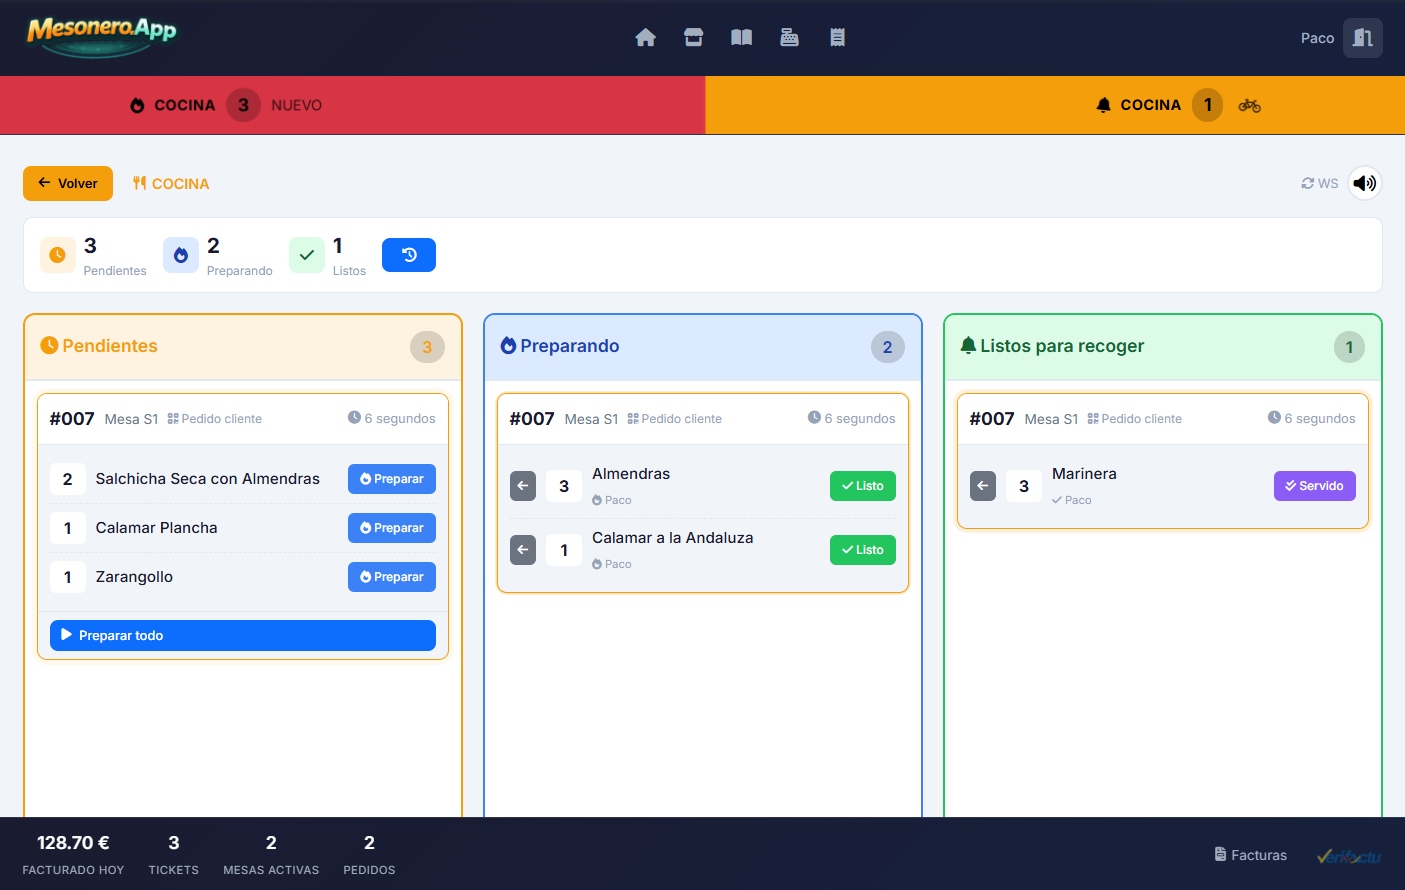Click the Preparar todo bar
The width and height of the screenshot is (1405, 890).
242,635
